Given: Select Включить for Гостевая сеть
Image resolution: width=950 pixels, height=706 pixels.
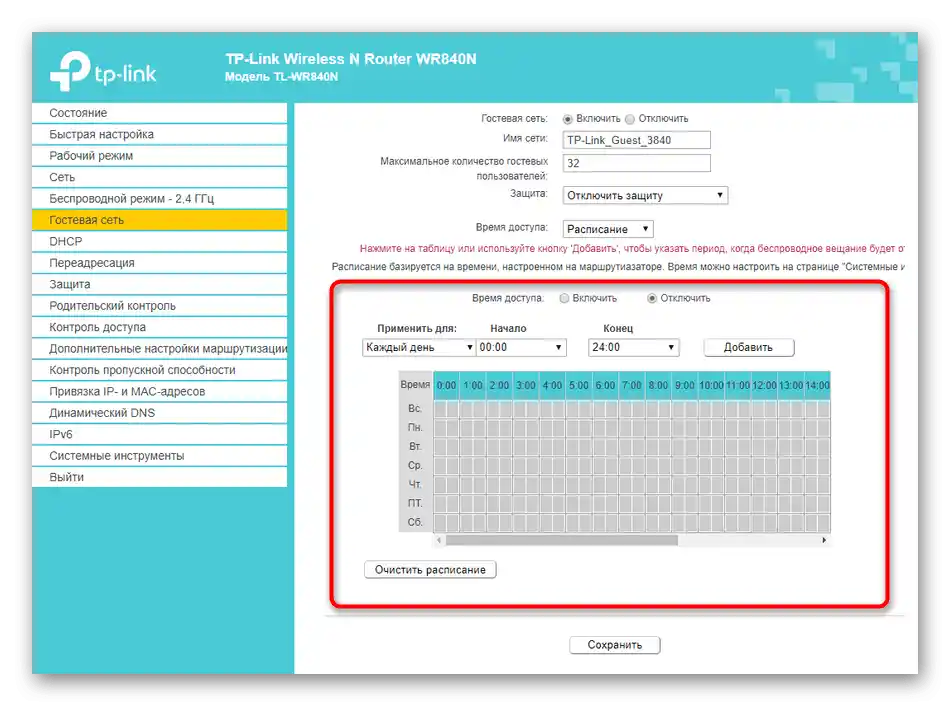Looking at the screenshot, I should point(568,119).
